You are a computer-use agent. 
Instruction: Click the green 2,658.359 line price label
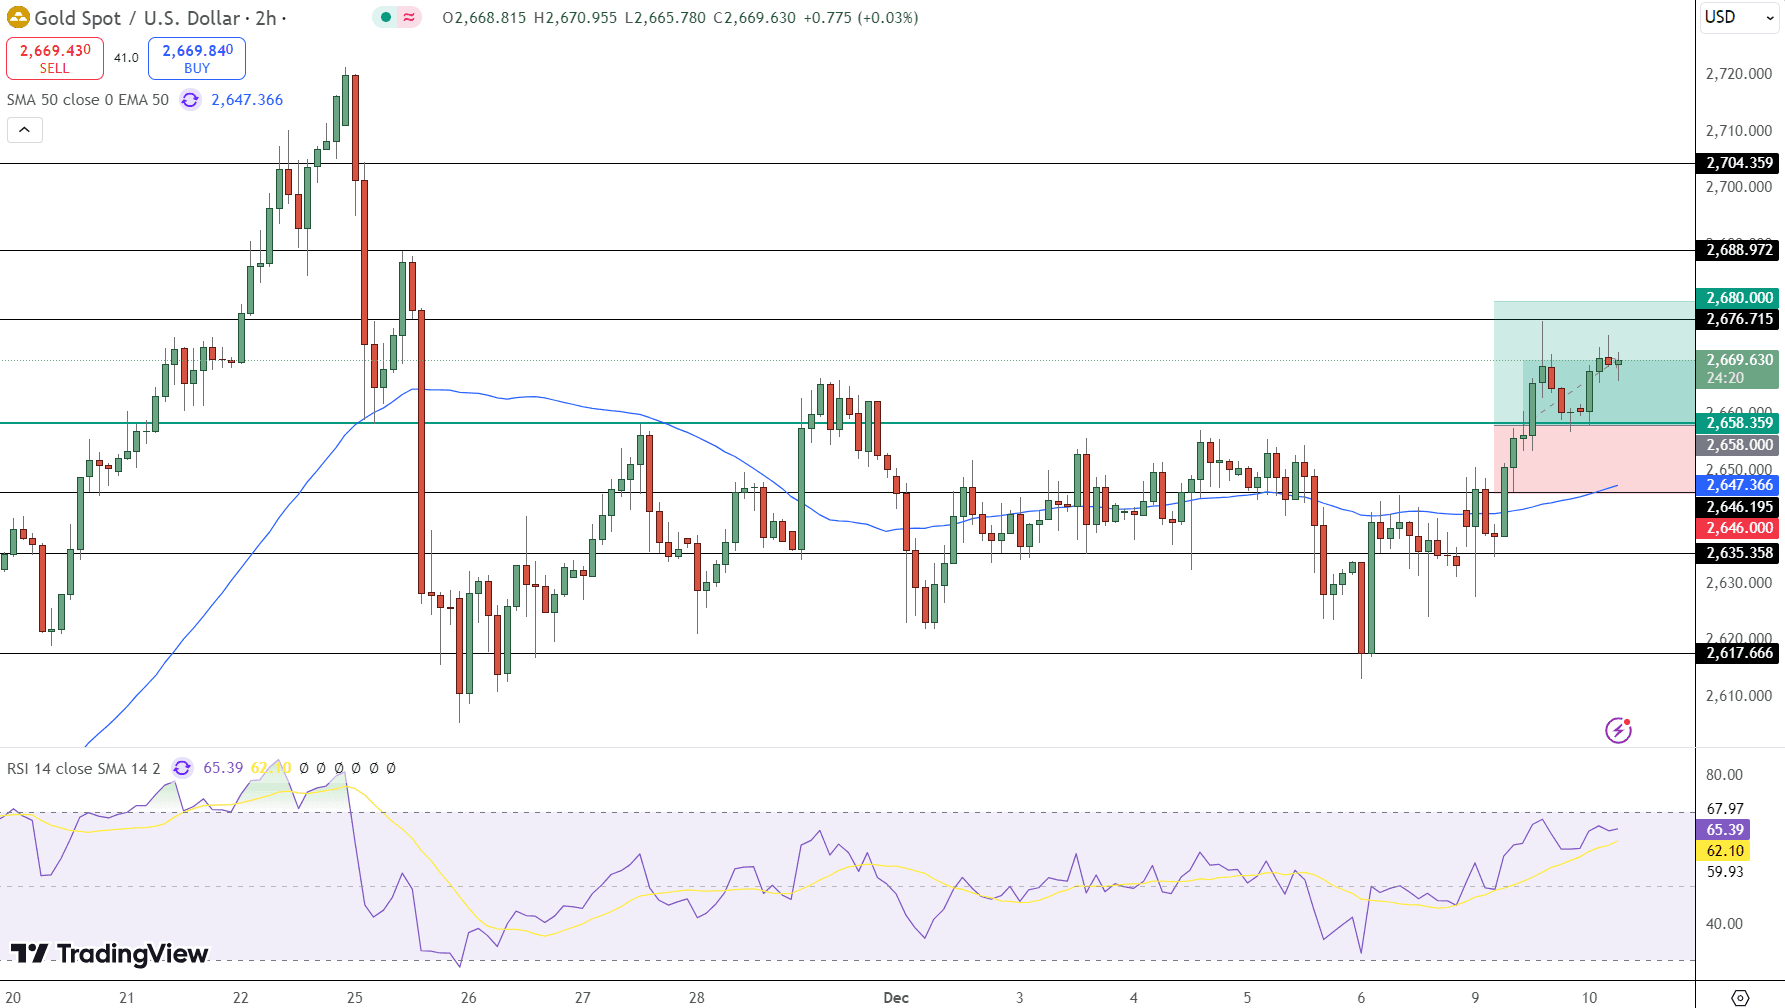[x=1738, y=423]
